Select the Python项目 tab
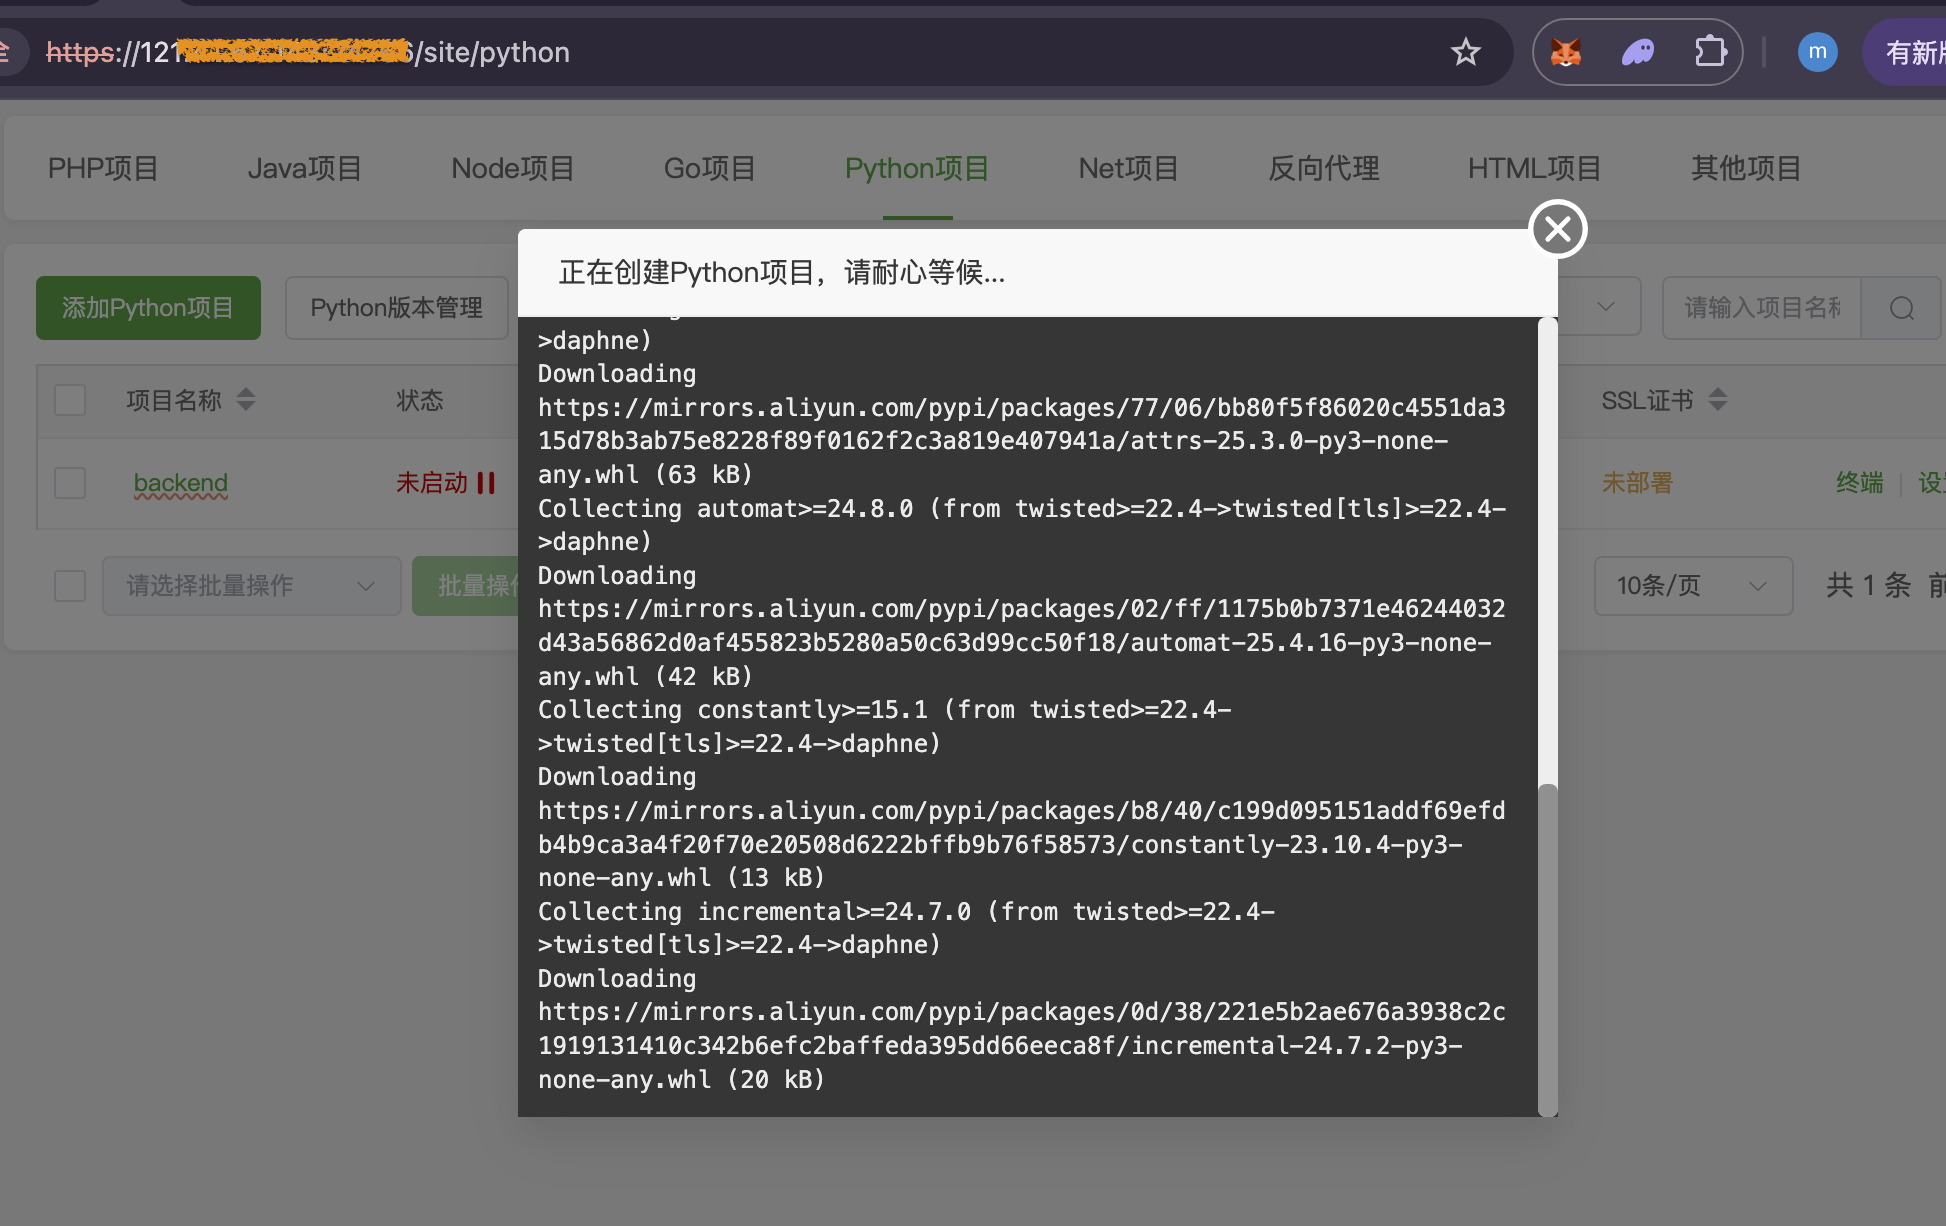The height and width of the screenshot is (1226, 1946). [917, 168]
